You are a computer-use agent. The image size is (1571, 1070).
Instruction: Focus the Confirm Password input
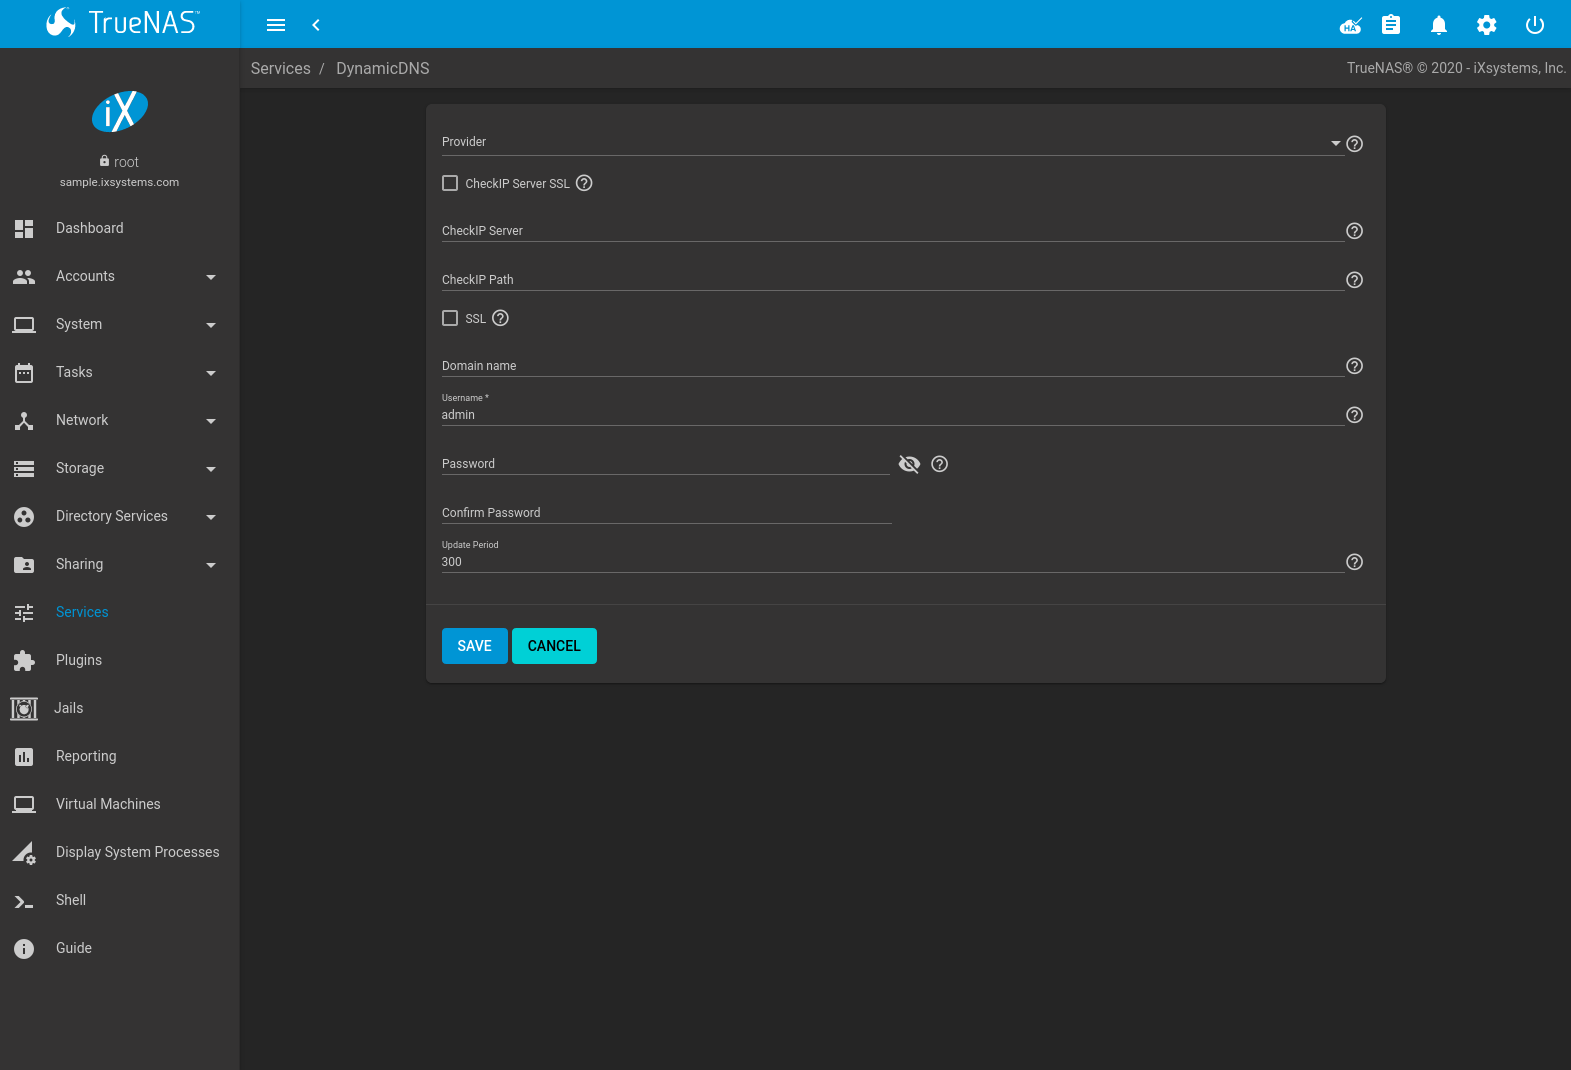coord(666,512)
